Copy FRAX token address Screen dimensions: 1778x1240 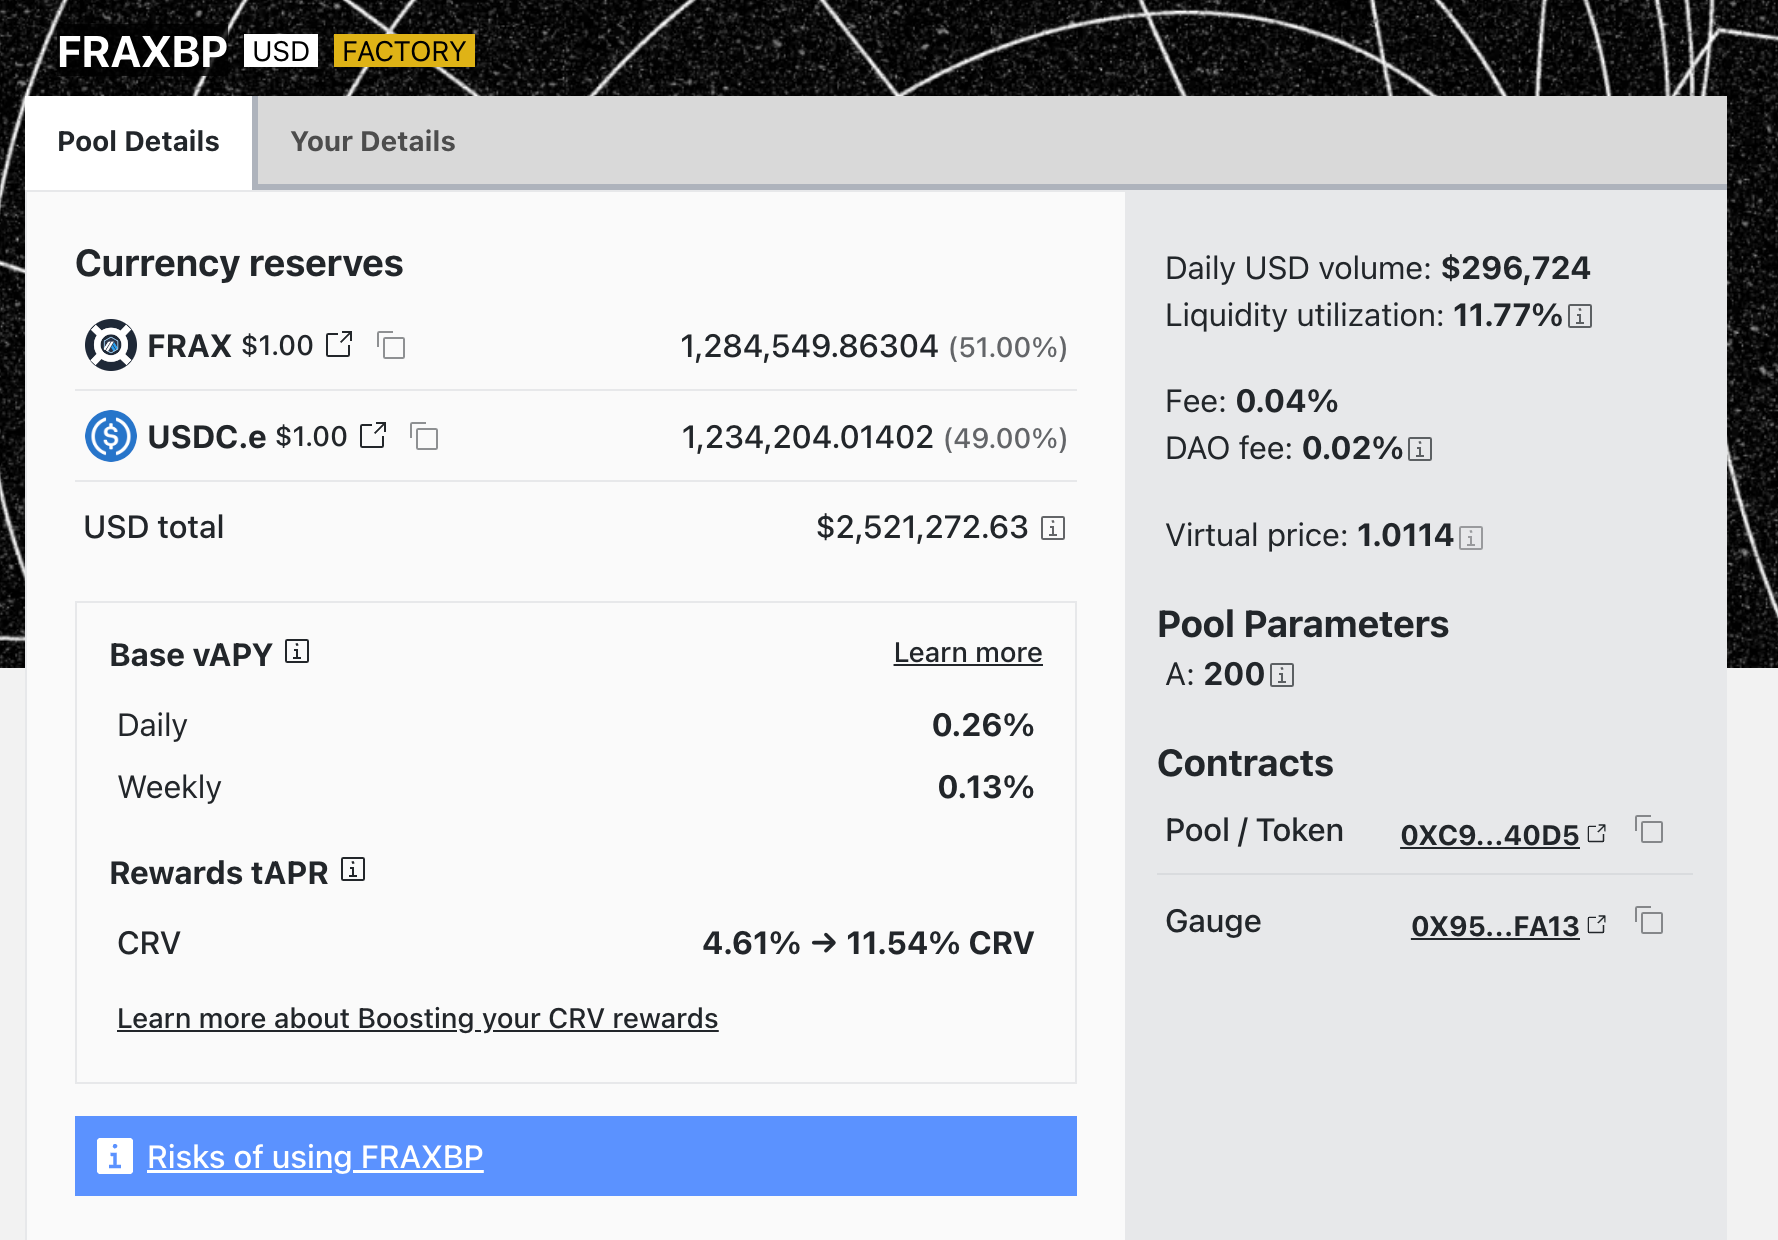point(391,346)
